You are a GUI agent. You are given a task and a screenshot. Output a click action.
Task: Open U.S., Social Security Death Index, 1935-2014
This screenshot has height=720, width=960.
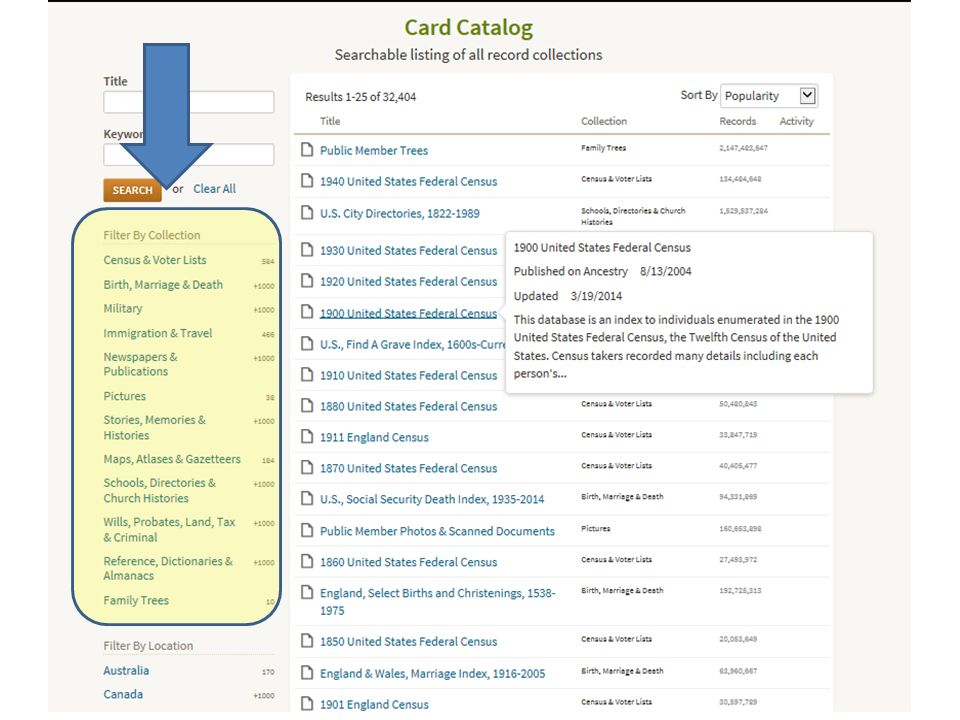click(x=432, y=500)
